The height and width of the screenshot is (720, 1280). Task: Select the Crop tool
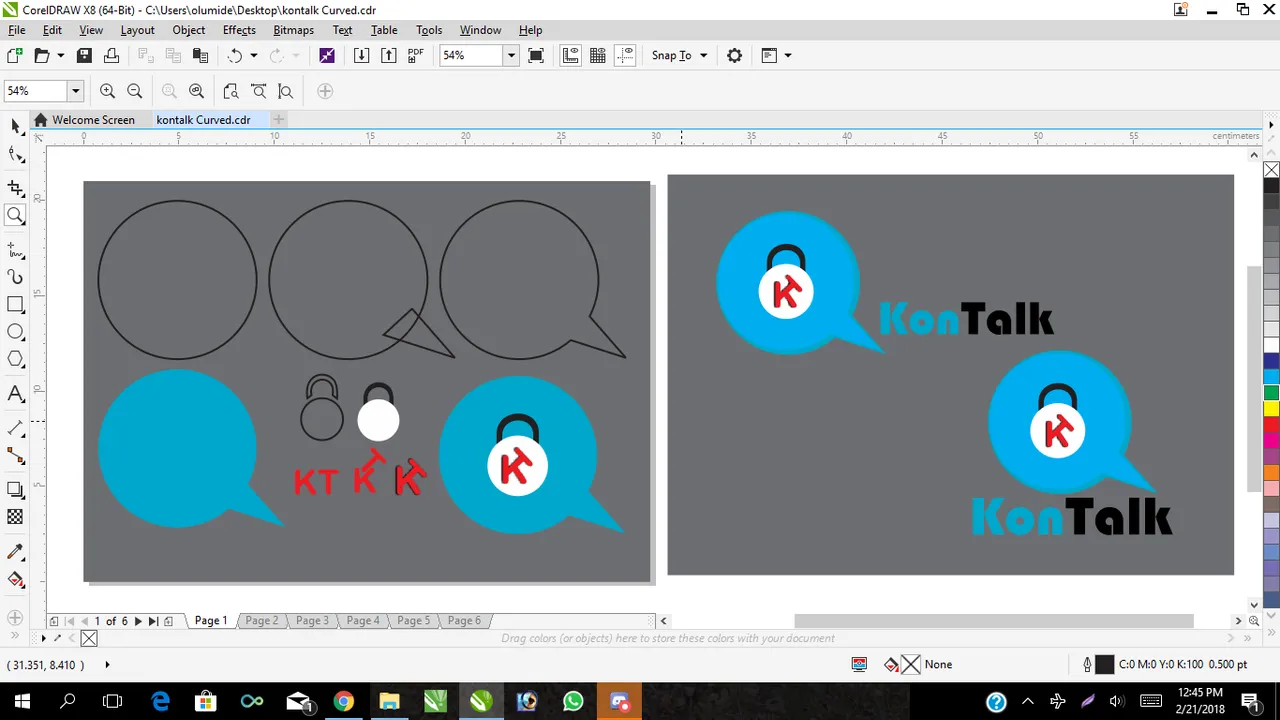(x=15, y=188)
